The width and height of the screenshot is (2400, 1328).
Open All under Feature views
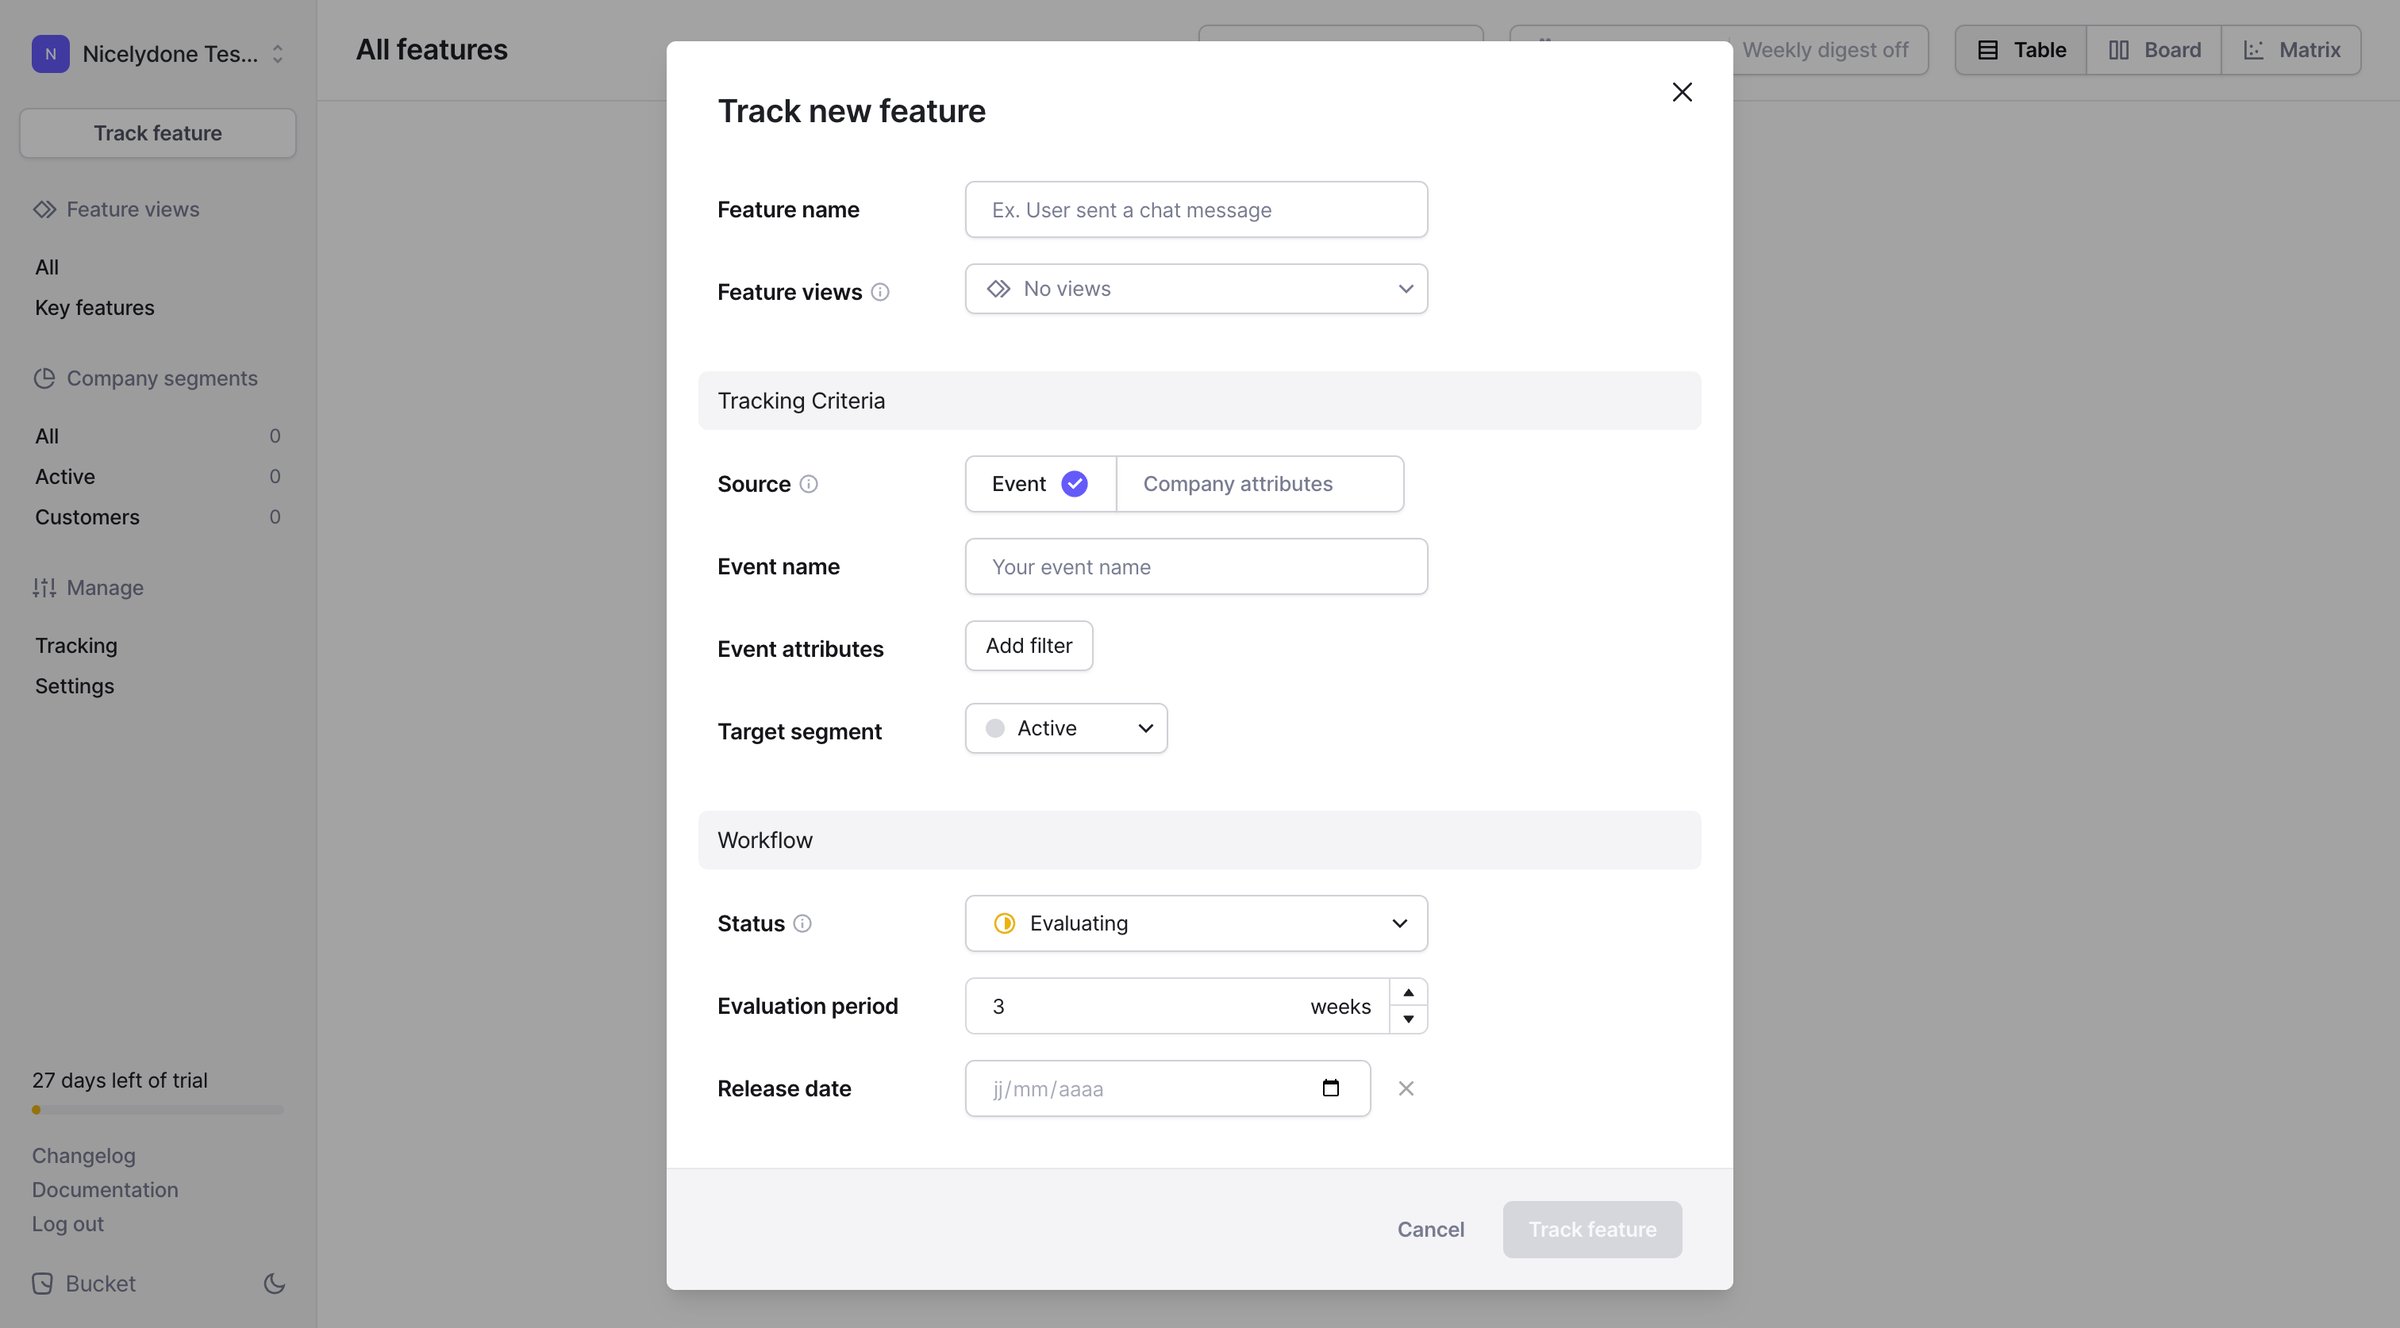(x=47, y=267)
